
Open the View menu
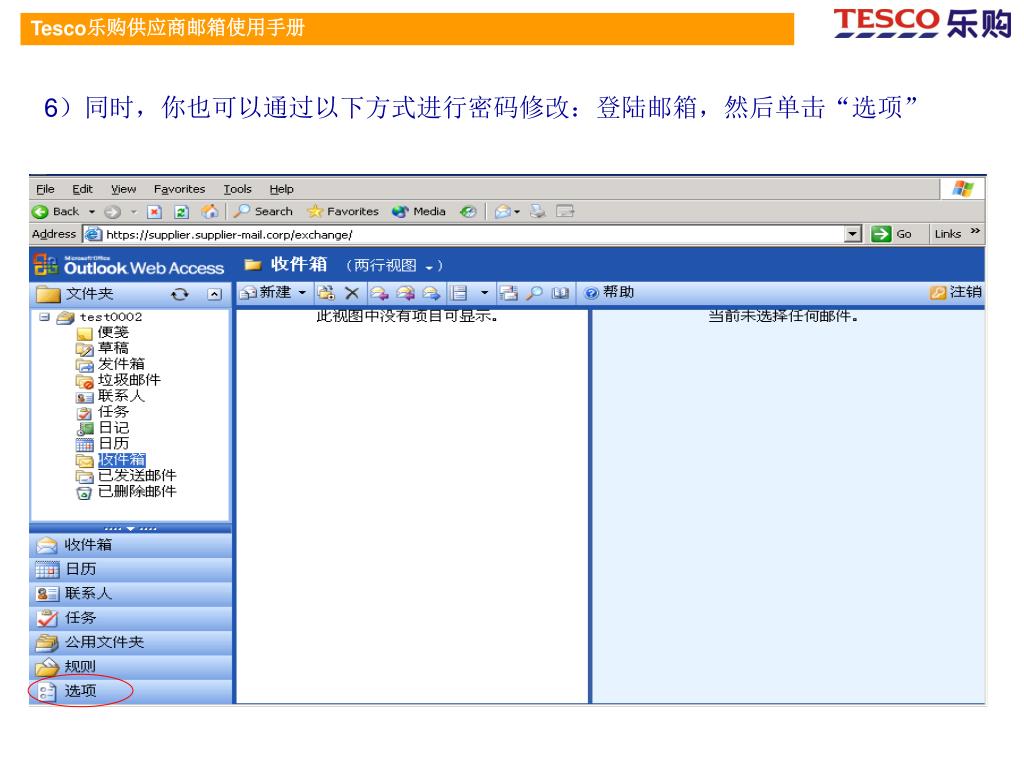[x=123, y=189]
